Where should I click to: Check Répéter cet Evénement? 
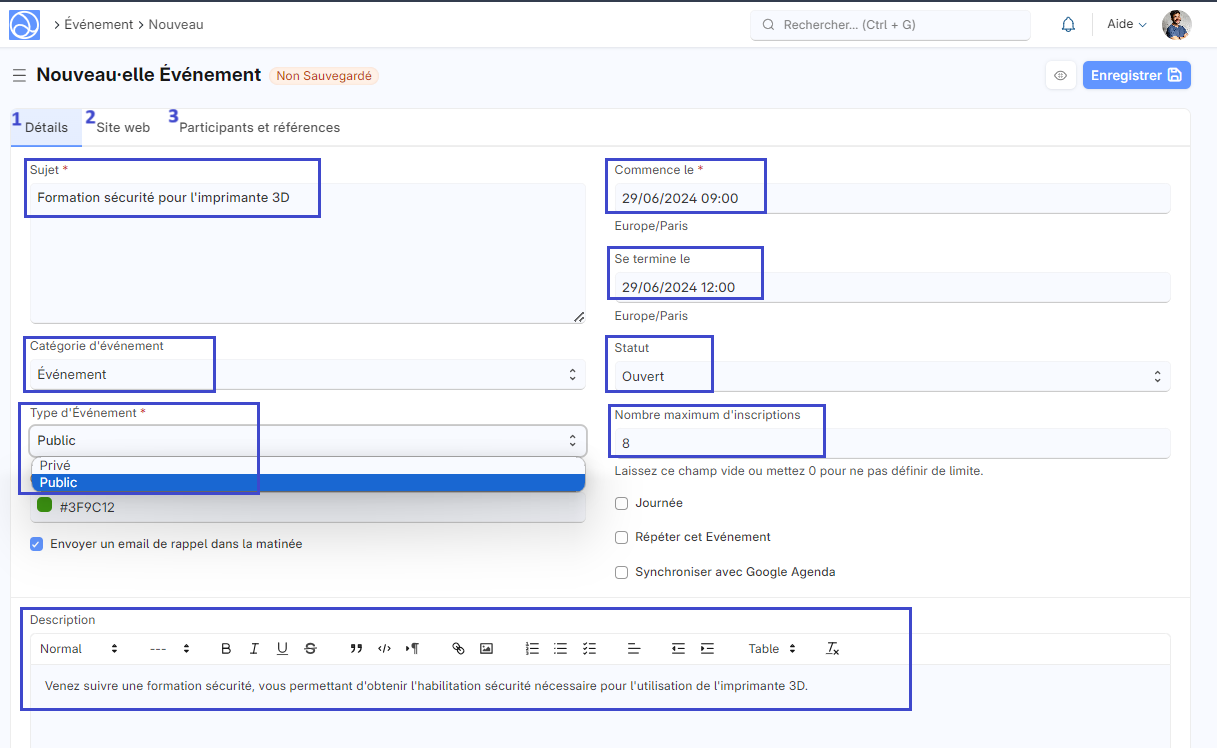622,537
